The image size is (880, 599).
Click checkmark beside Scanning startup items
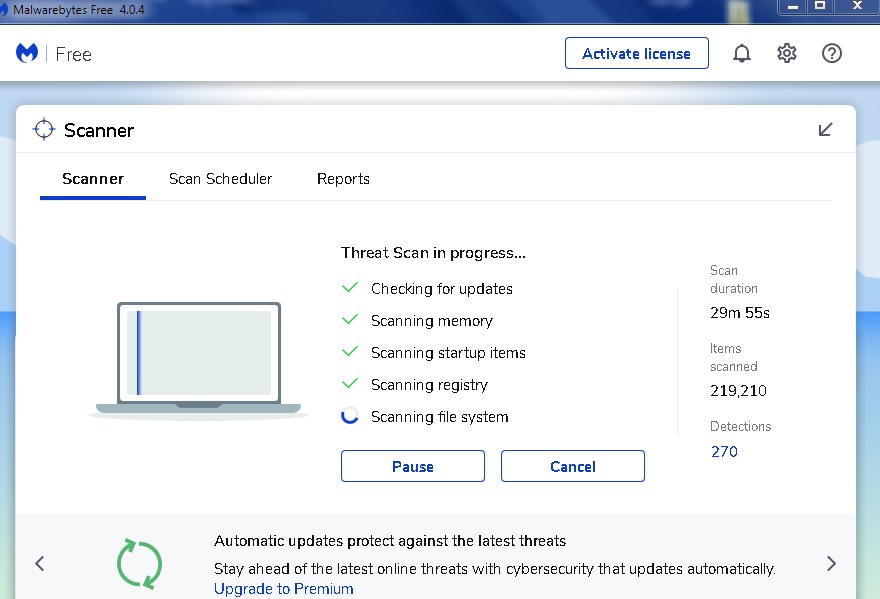coord(350,352)
